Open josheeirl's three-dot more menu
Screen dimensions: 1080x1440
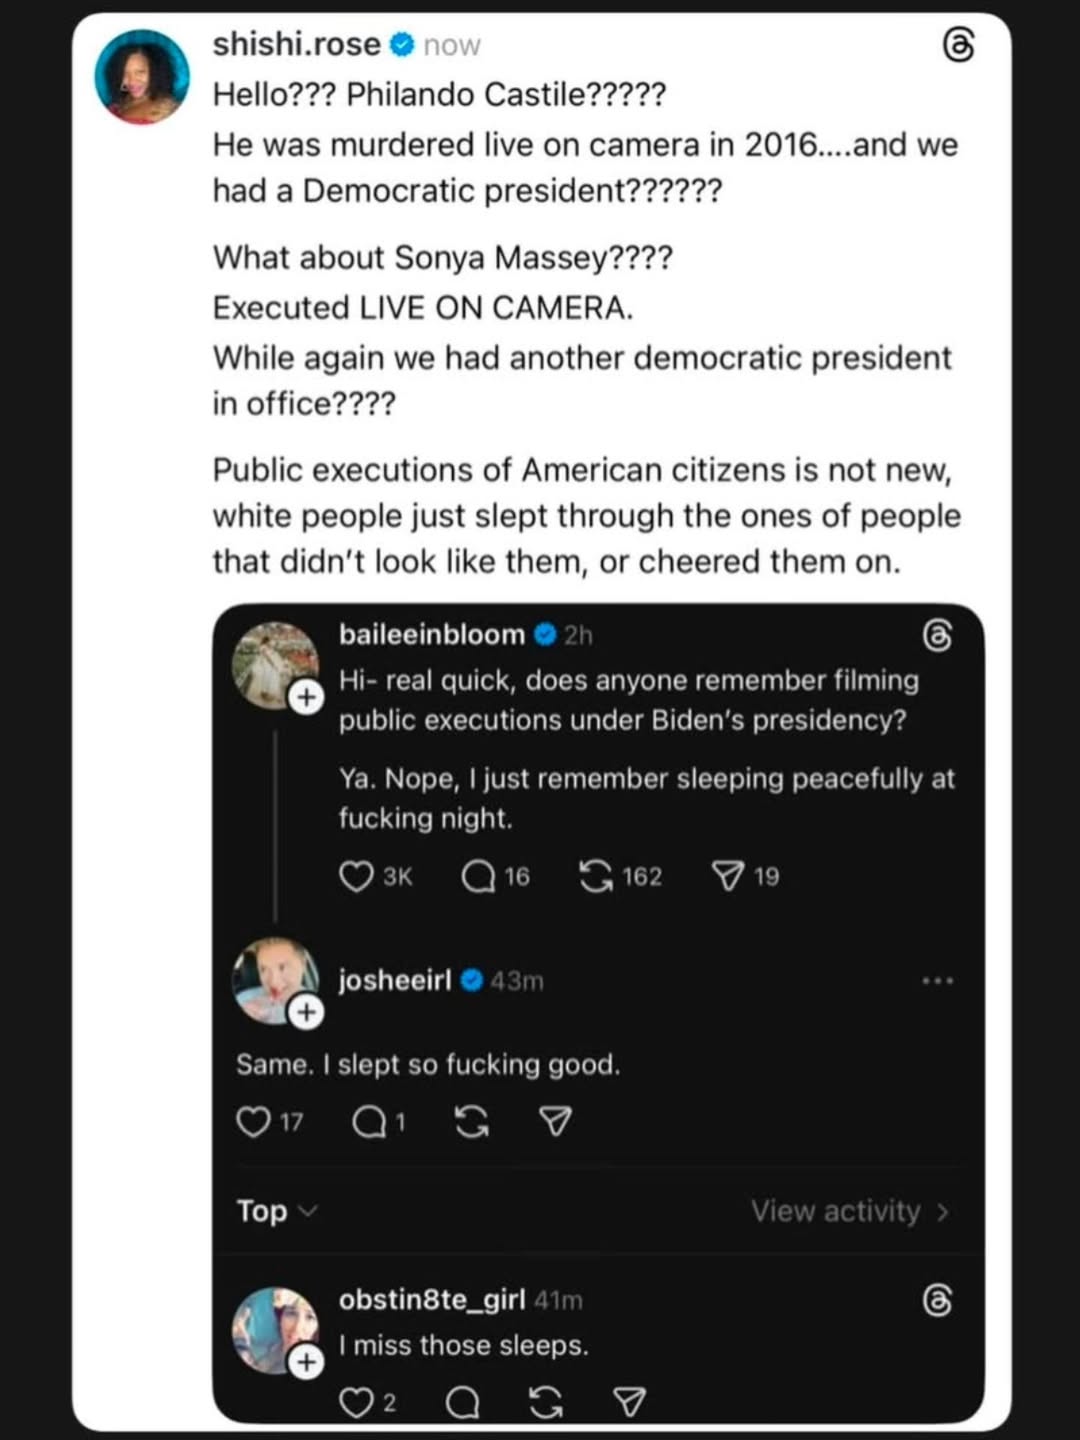click(x=937, y=981)
